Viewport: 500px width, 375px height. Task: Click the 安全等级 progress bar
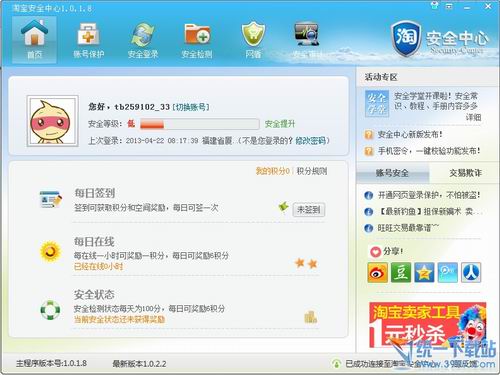click(200, 124)
